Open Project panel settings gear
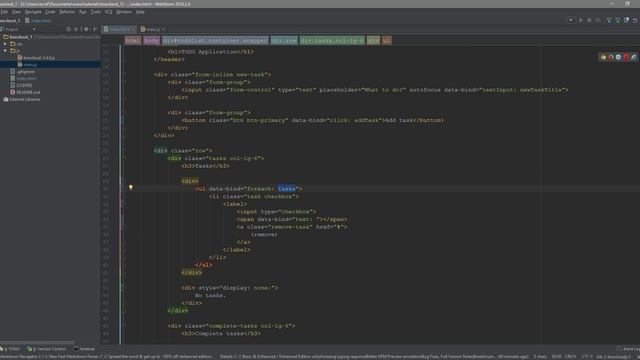Viewport: 640px width, 360px height. pyautogui.click(x=86, y=29)
